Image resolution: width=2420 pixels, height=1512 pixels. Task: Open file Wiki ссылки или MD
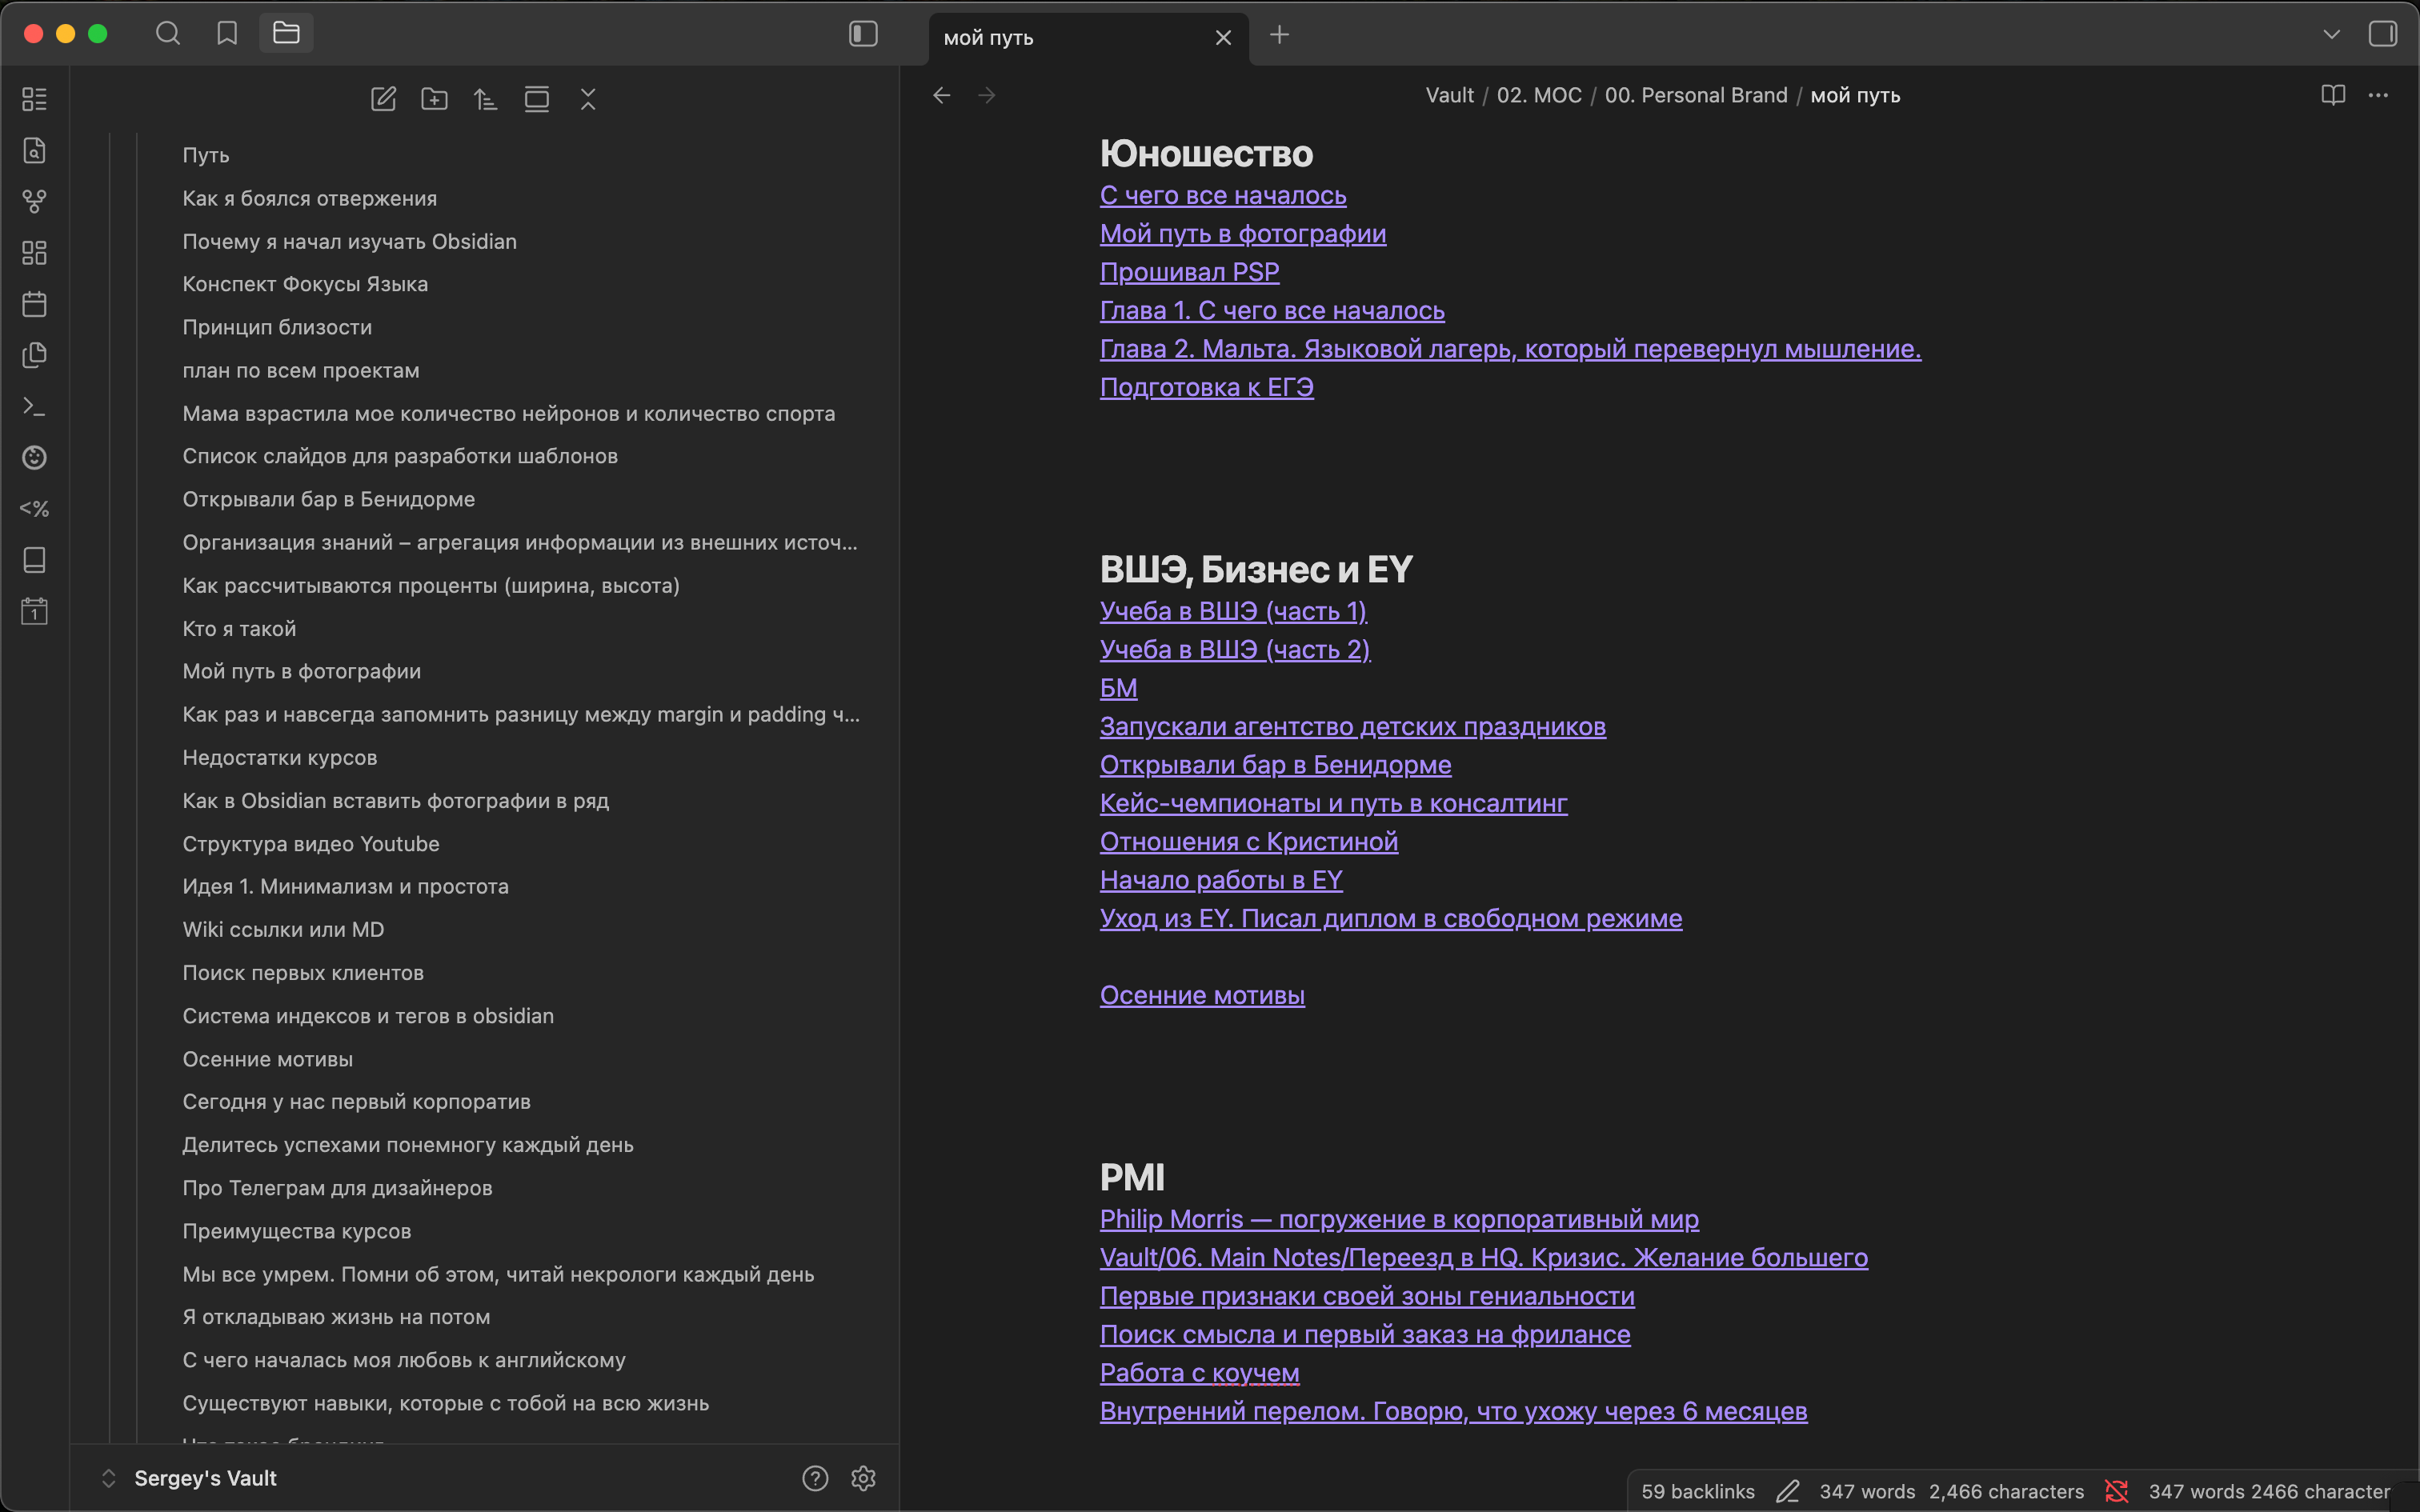pyautogui.click(x=283, y=930)
